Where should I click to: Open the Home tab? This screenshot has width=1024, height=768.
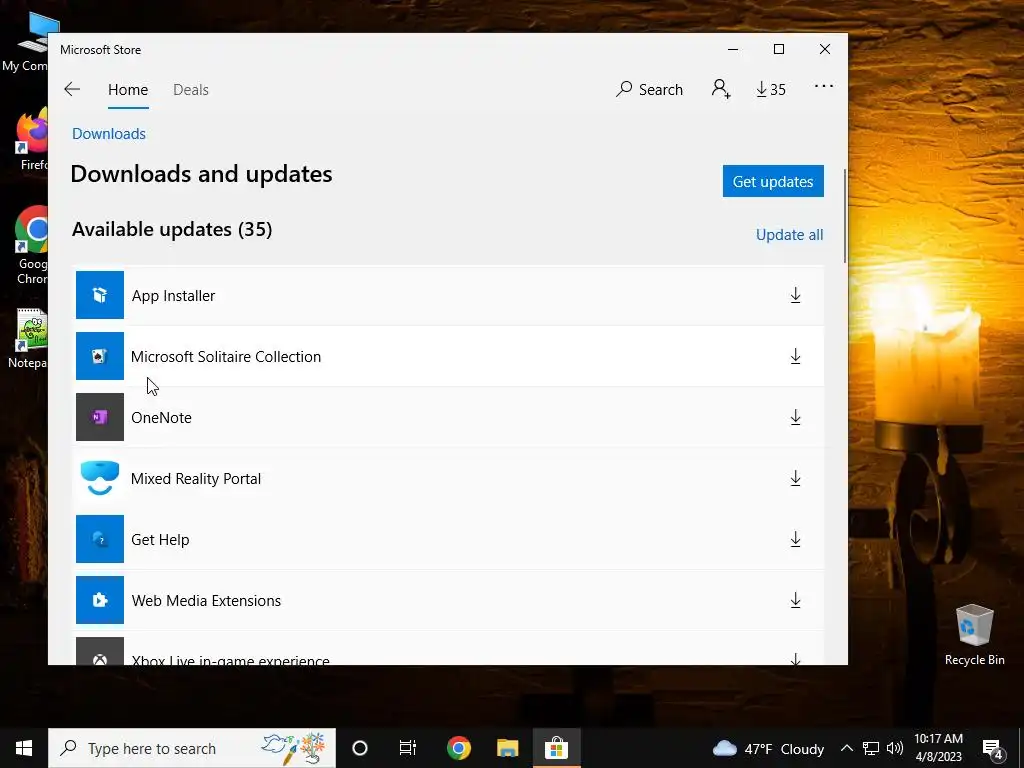[x=128, y=89]
